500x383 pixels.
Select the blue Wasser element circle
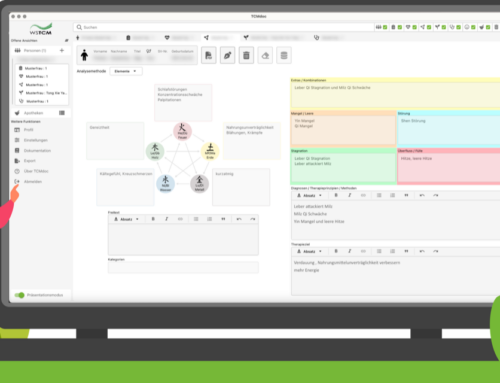pyautogui.click(x=166, y=184)
